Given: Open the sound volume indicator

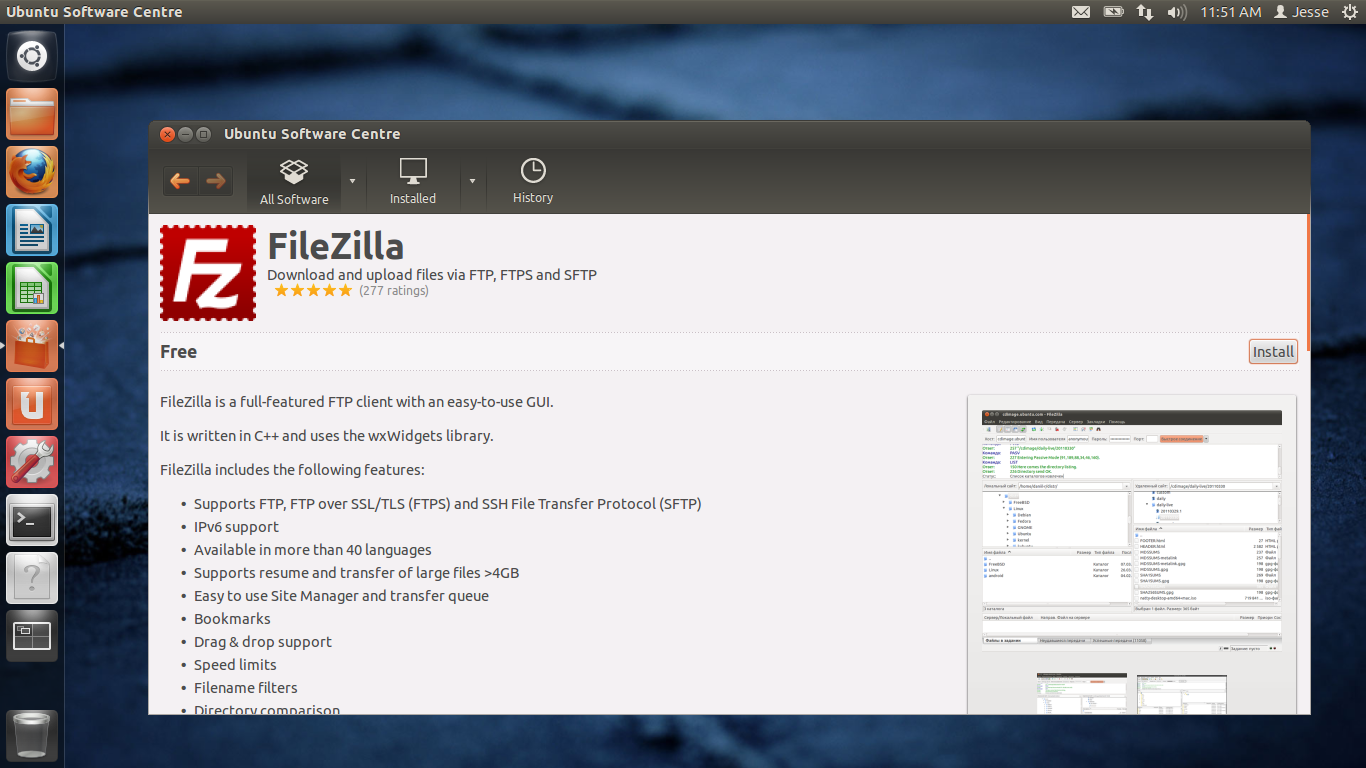Looking at the screenshot, I should tap(1177, 12).
